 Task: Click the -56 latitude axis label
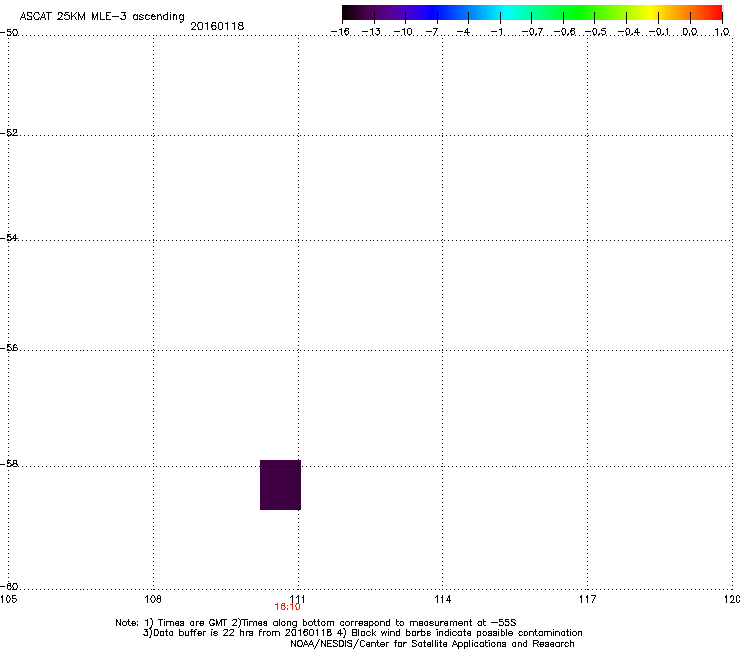[9, 347]
